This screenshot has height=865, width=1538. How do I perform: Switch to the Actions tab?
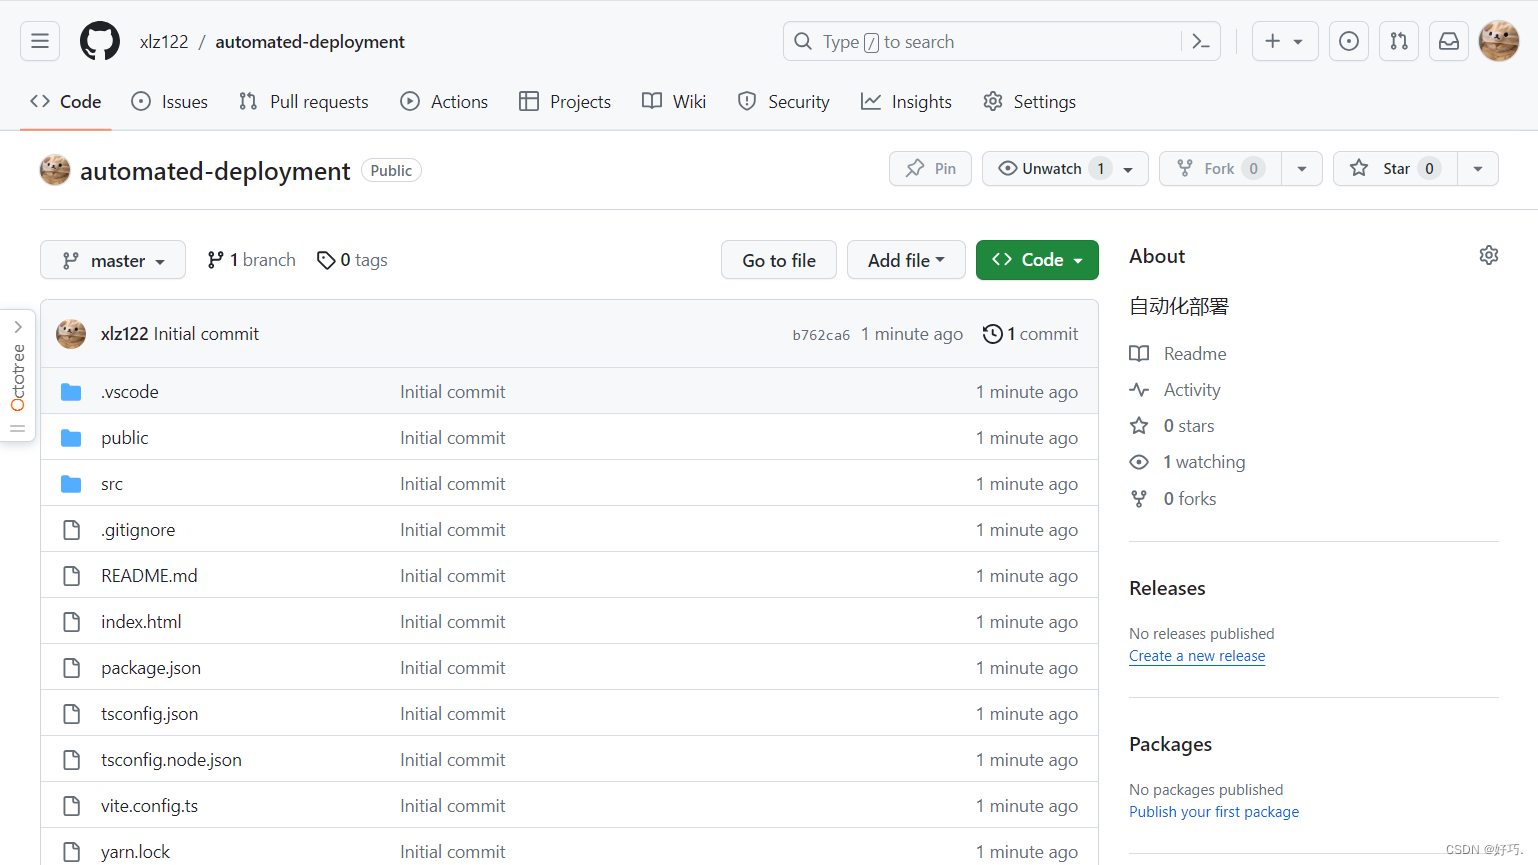pos(444,102)
